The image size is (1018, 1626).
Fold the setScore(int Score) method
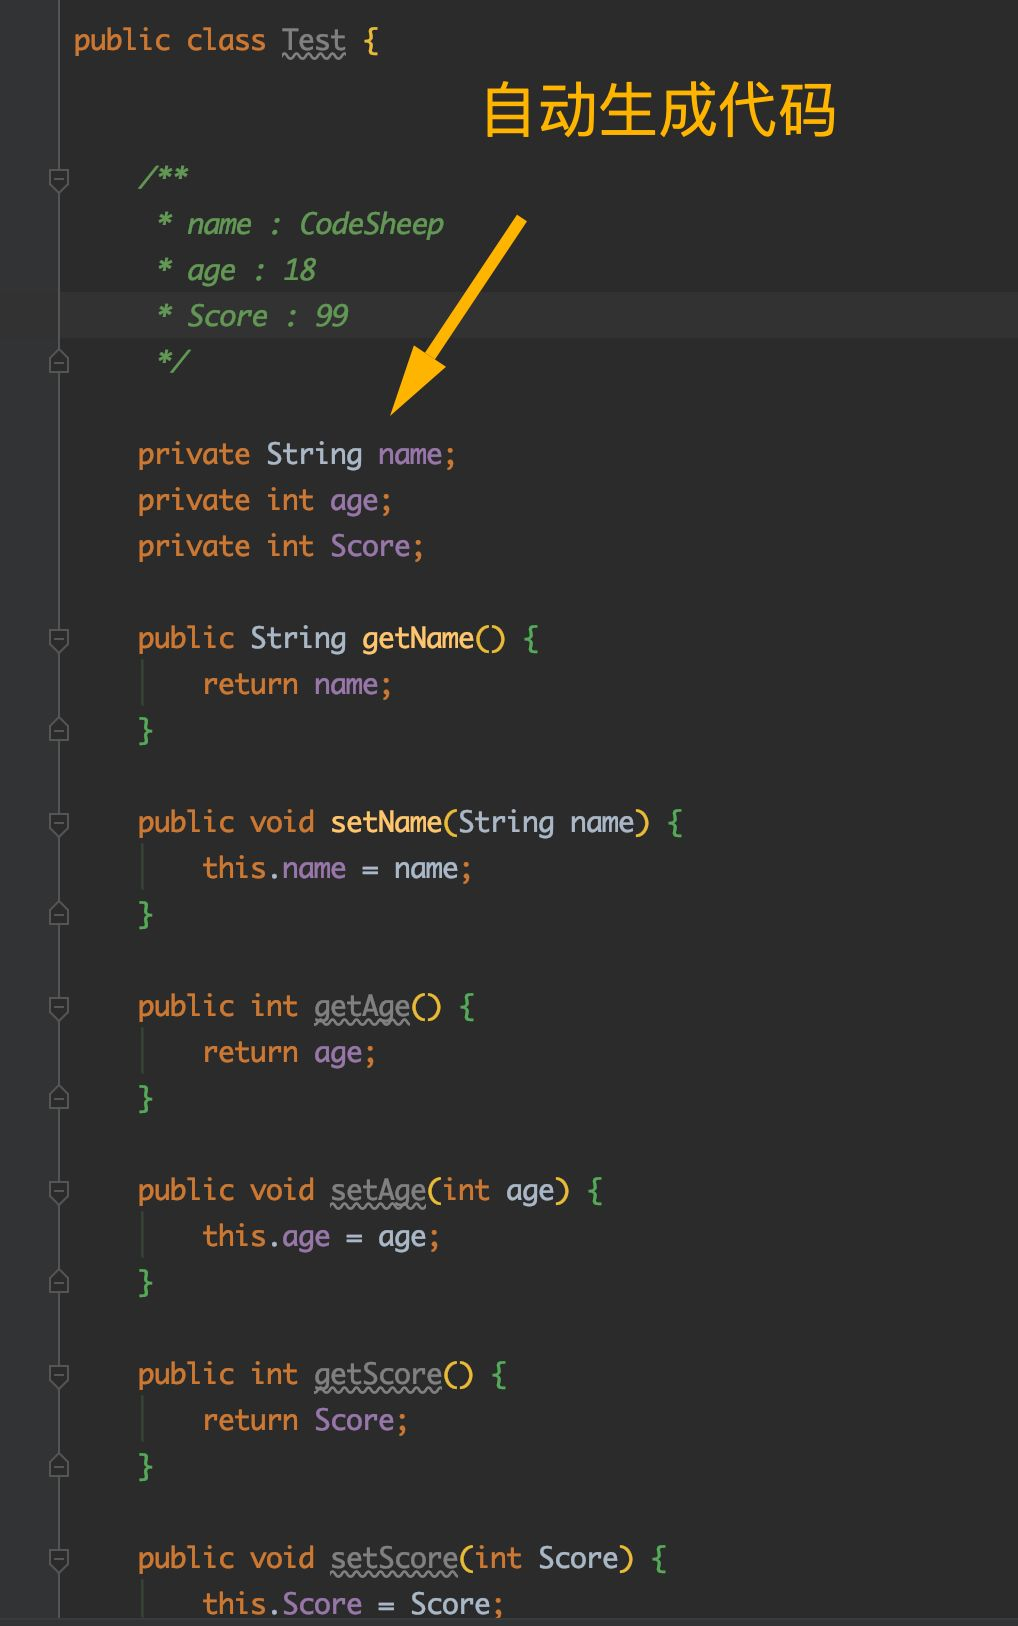tap(59, 1559)
